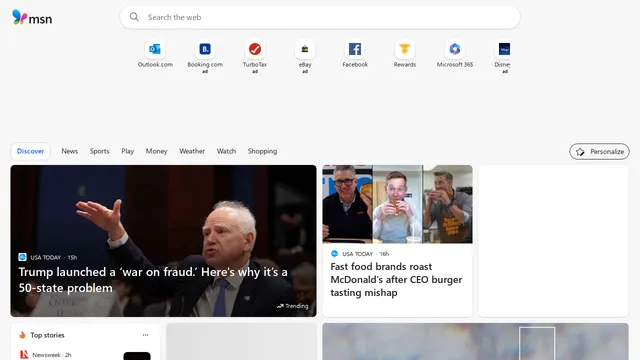Open the Rewards trophy icon
The width and height of the screenshot is (640, 360).
(x=404, y=49)
